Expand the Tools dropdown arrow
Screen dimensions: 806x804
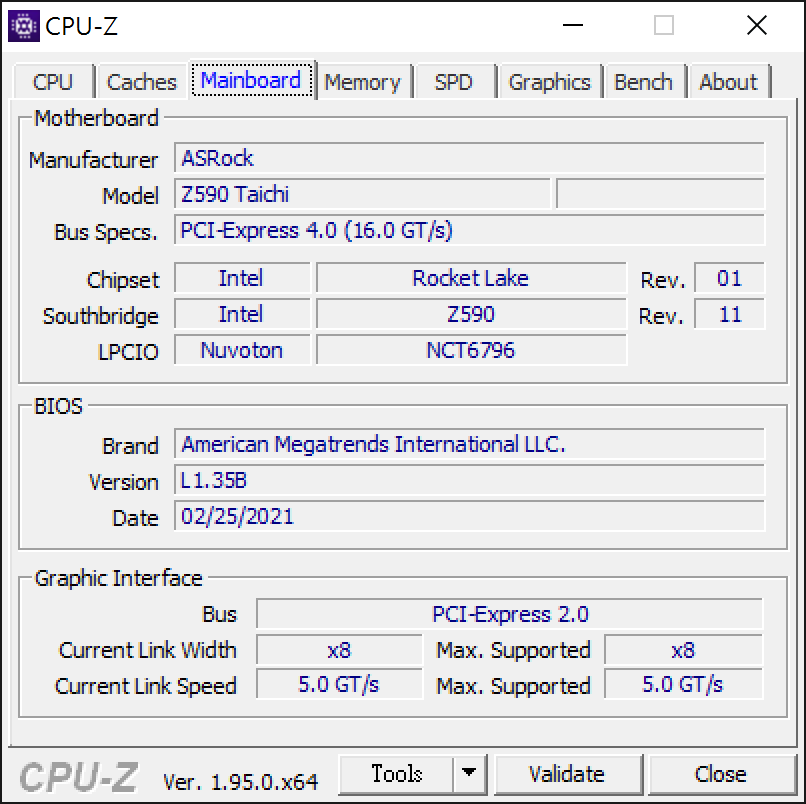pyautogui.click(x=469, y=774)
